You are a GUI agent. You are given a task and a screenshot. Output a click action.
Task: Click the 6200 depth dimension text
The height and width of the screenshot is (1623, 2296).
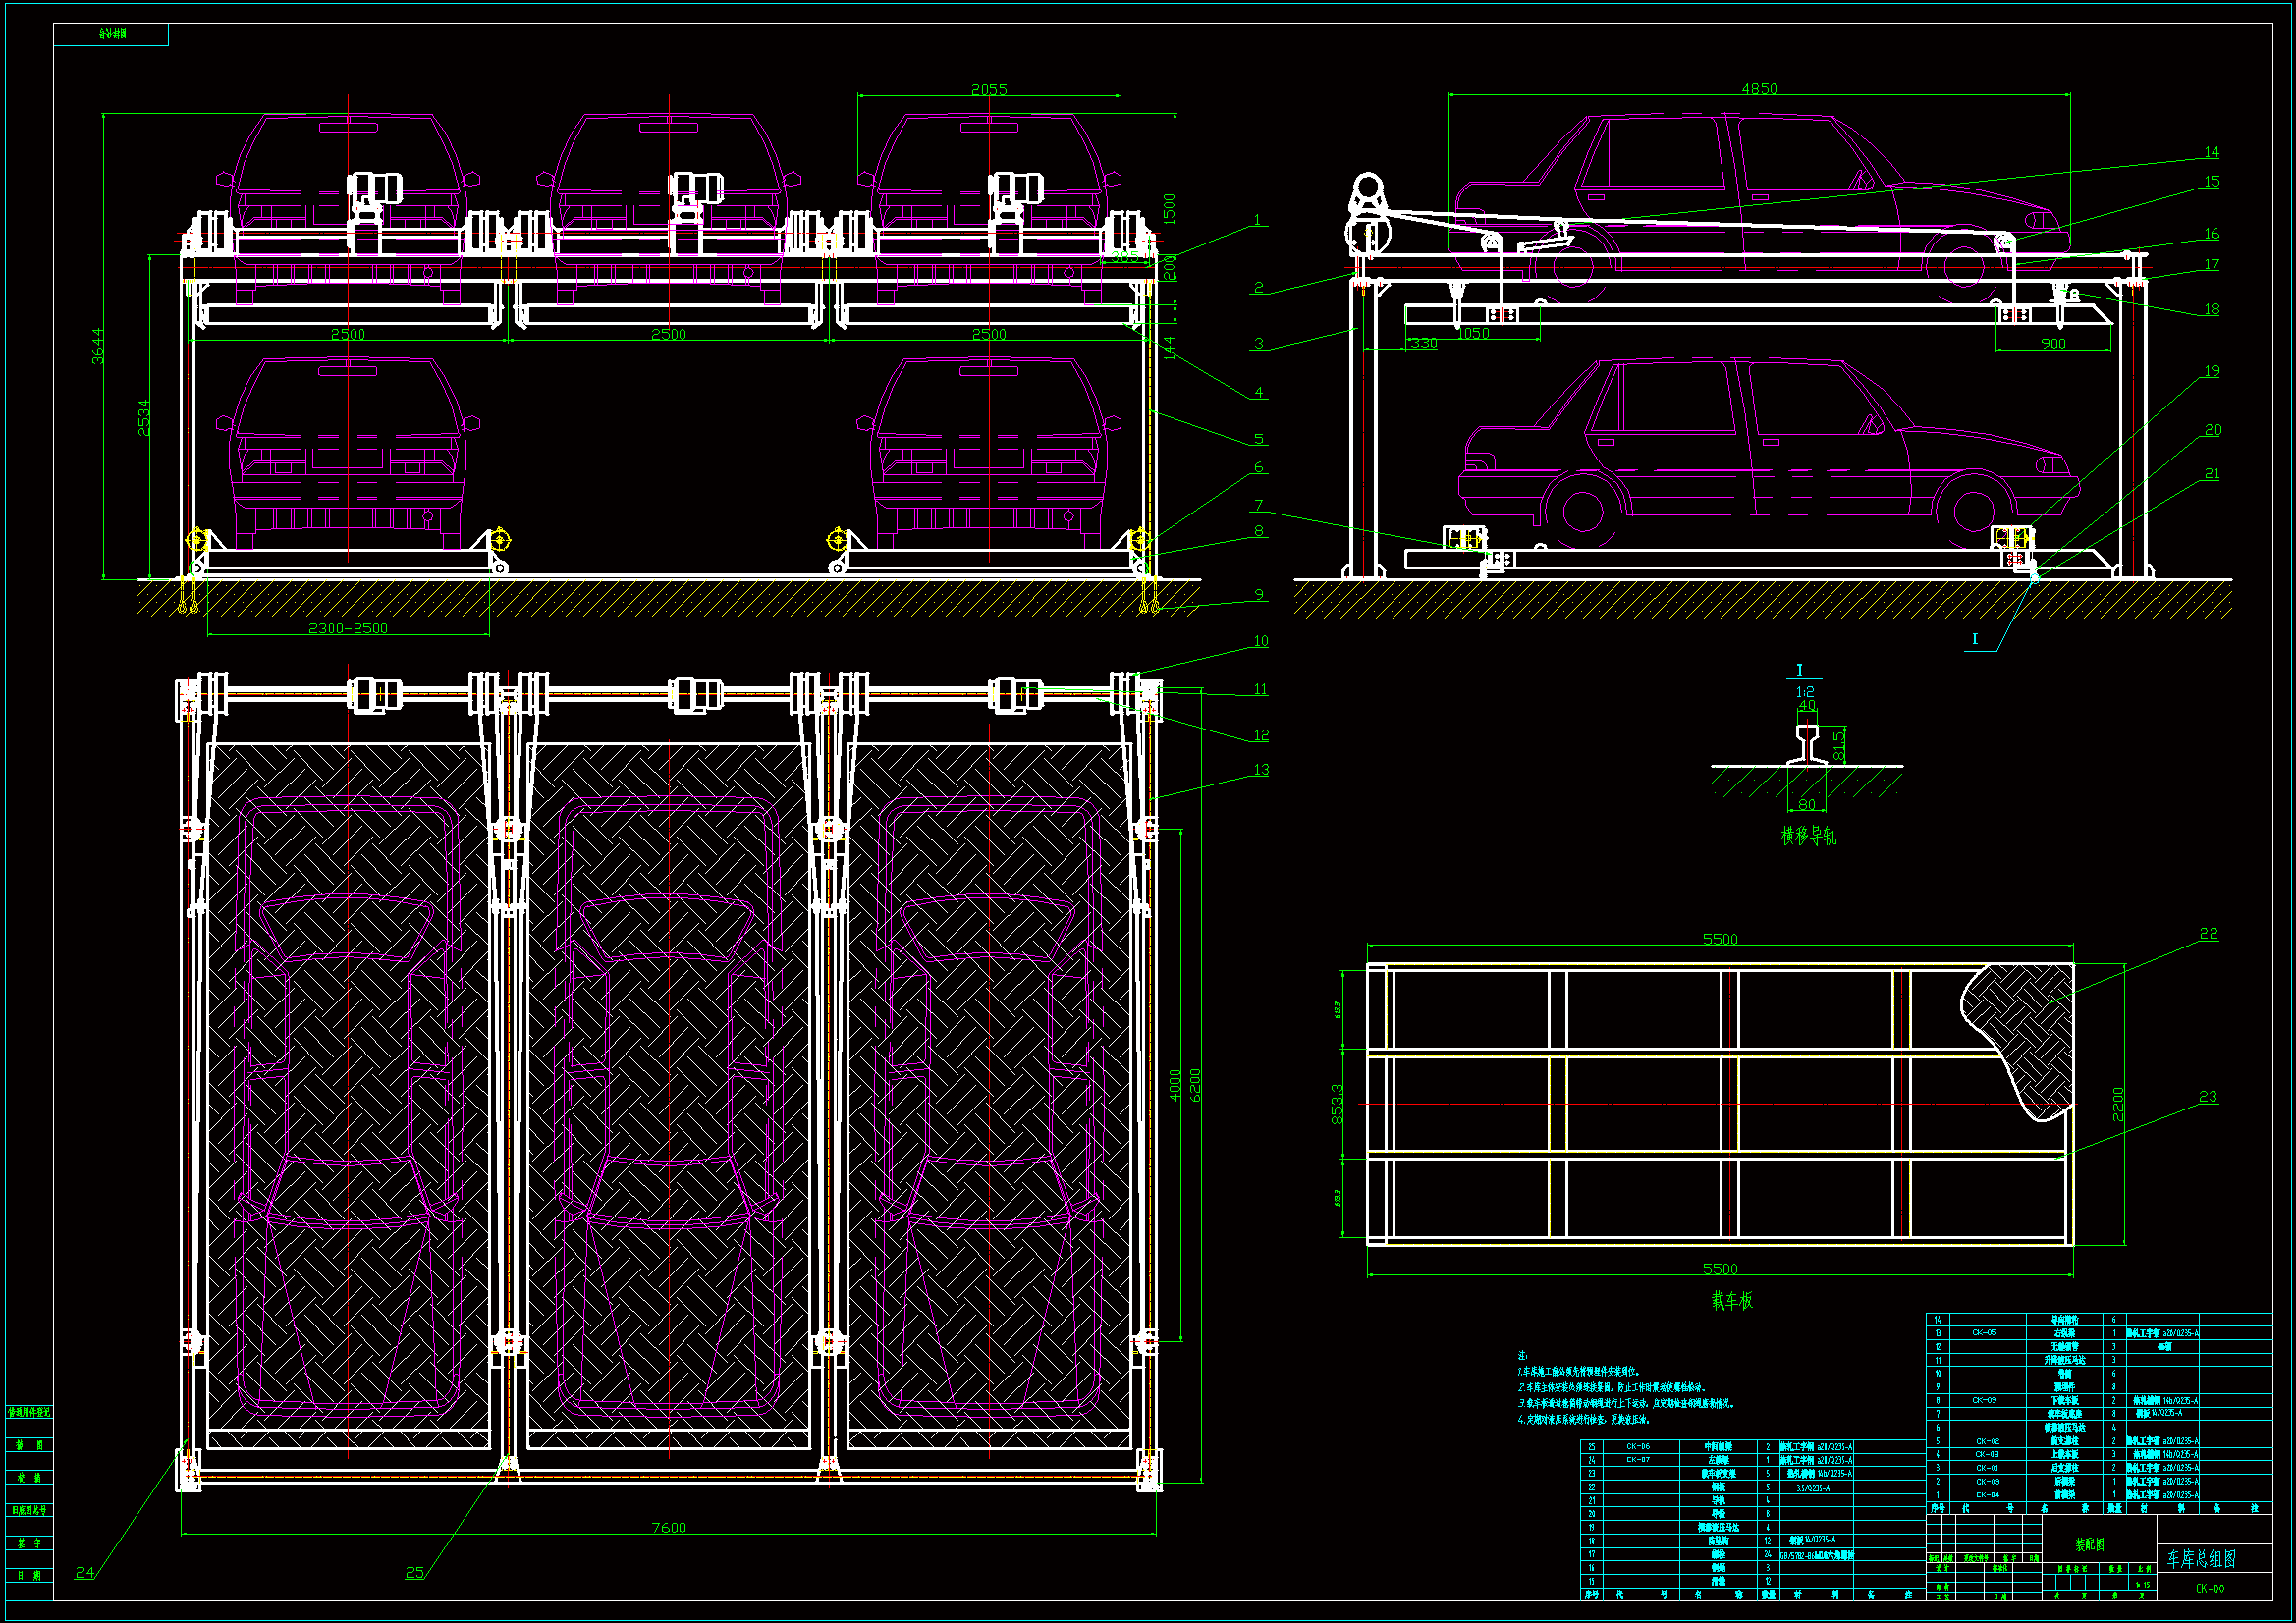(x=1195, y=1085)
